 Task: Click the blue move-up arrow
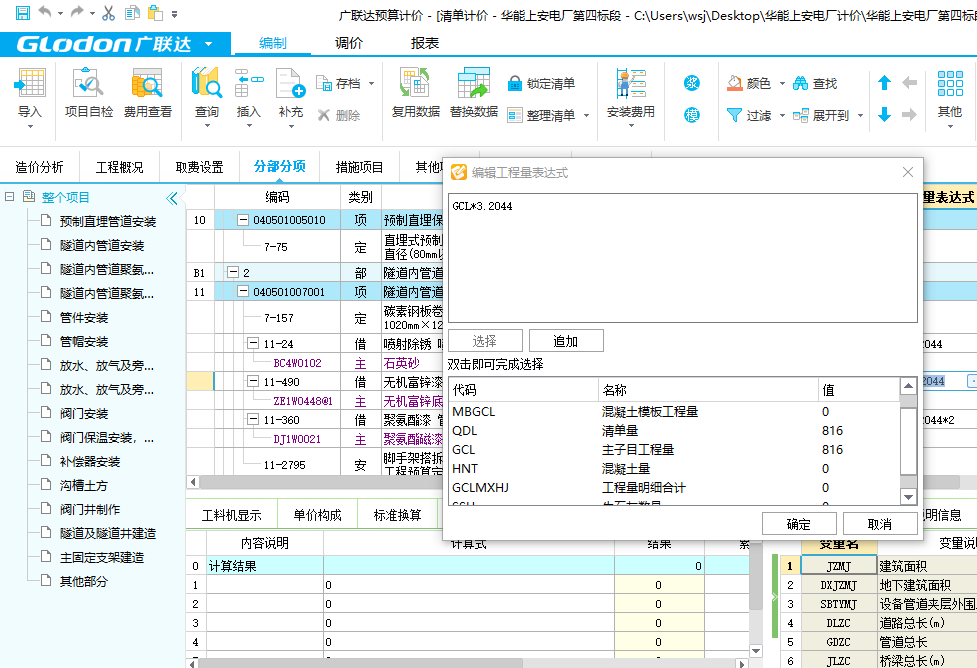click(x=884, y=82)
